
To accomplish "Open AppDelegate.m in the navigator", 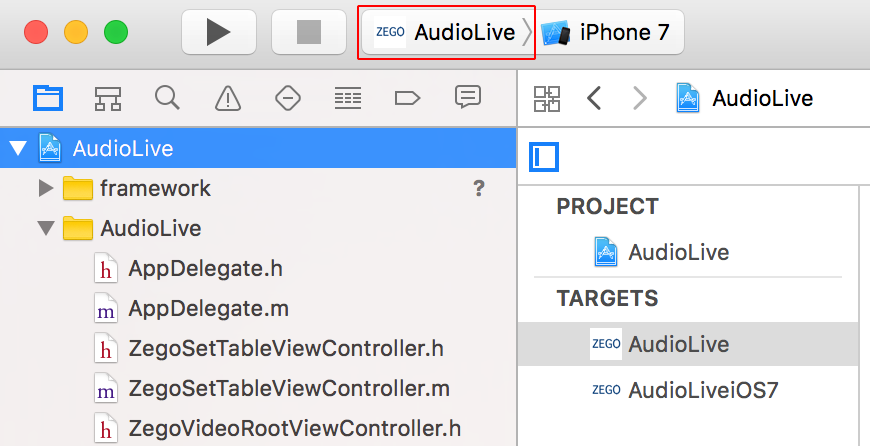I will [208, 308].
